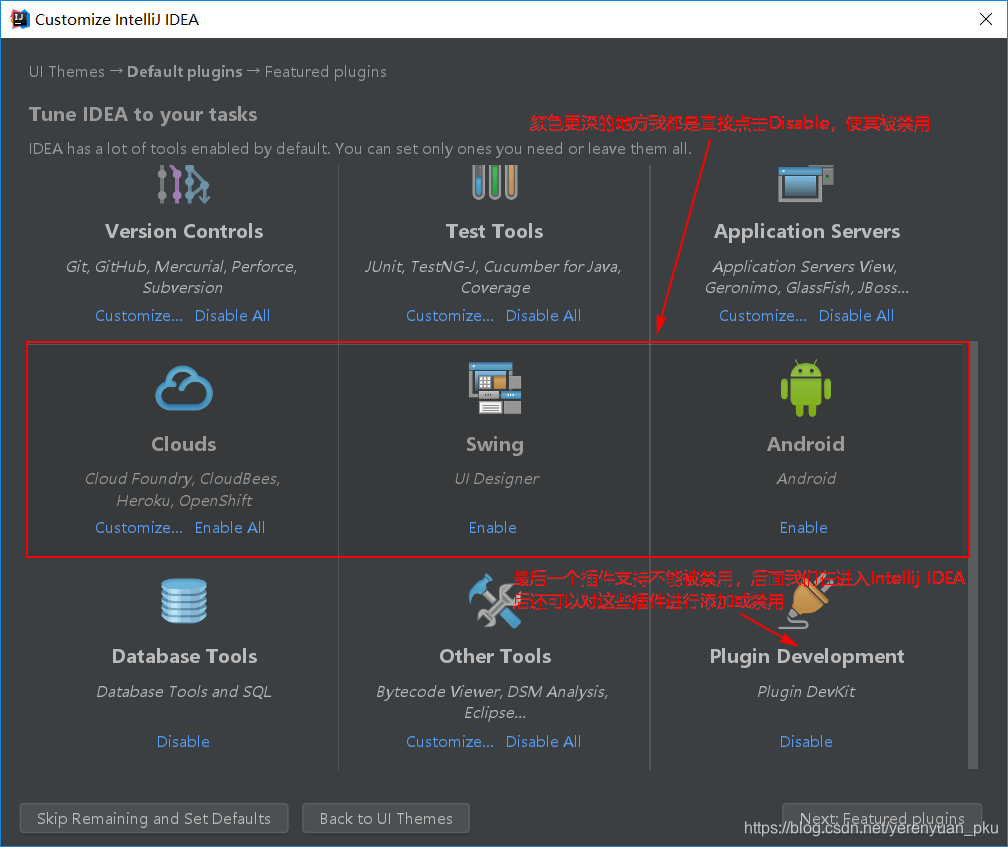Click the Plugin Development plug icon
Image resolution: width=1008 pixels, height=847 pixels.
pyautogui.click(x=806, y=601)
